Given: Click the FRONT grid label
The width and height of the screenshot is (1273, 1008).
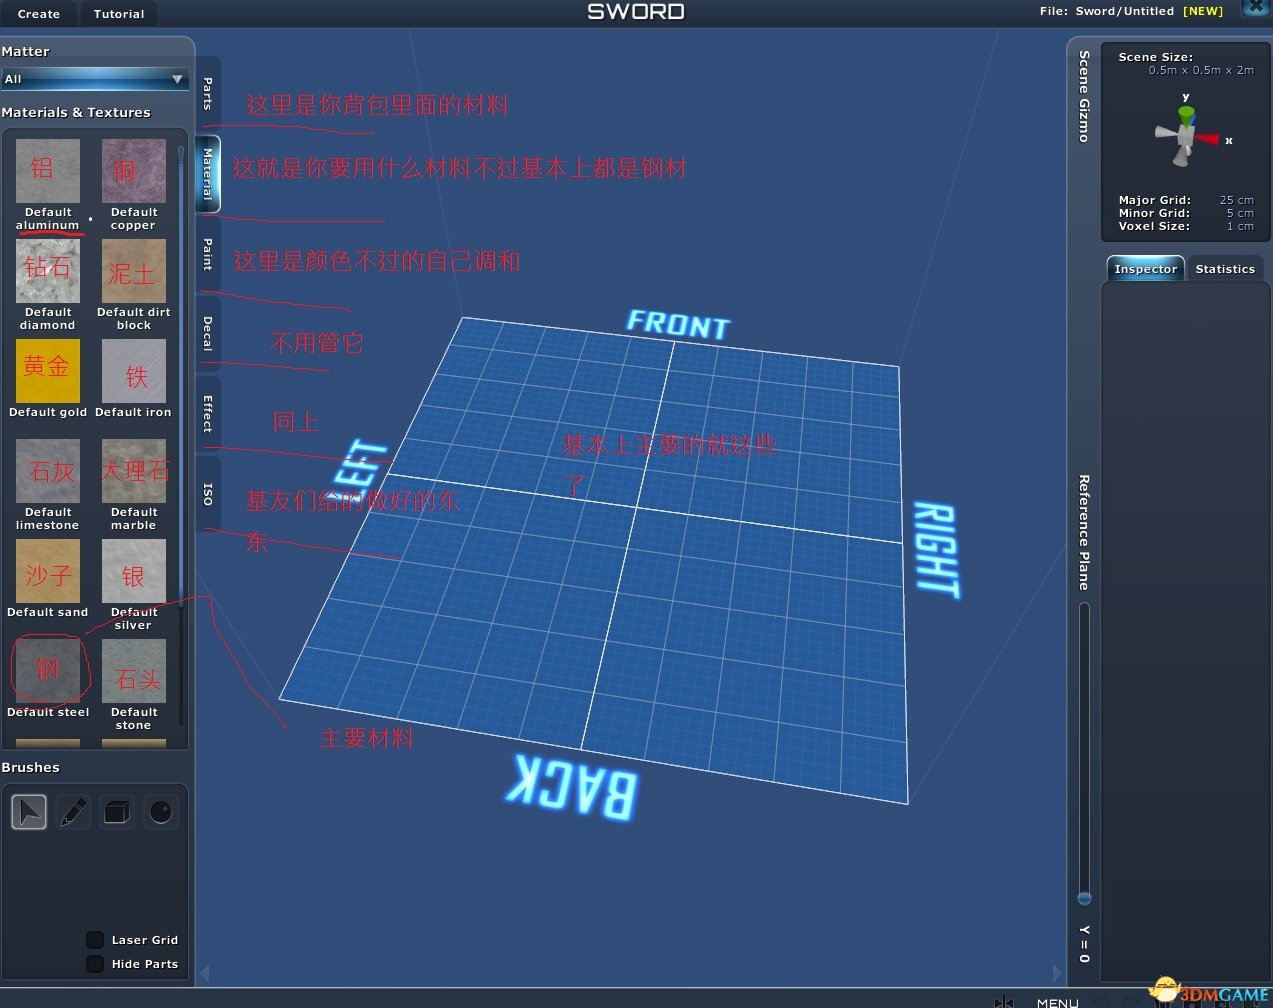Looking at the screenshot, I should pyautogui.click(x=678, y=324).
